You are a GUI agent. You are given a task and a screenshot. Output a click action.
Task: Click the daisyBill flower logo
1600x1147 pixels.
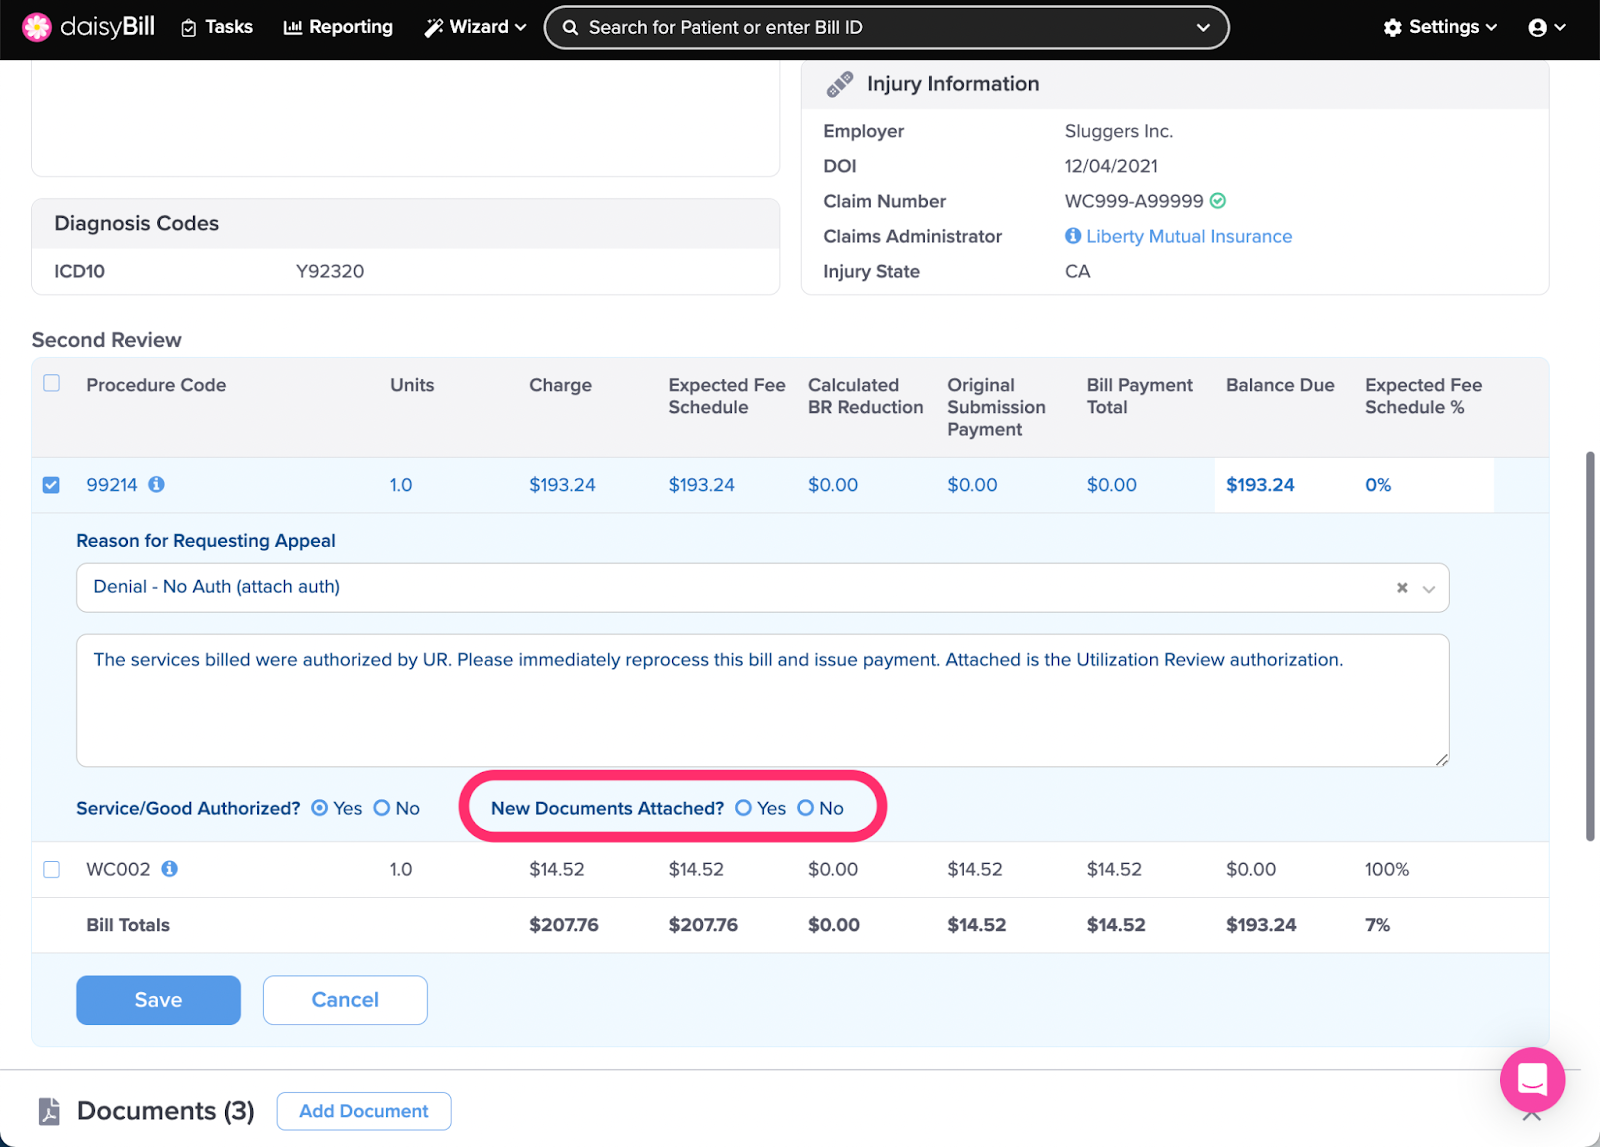(37, 27)
